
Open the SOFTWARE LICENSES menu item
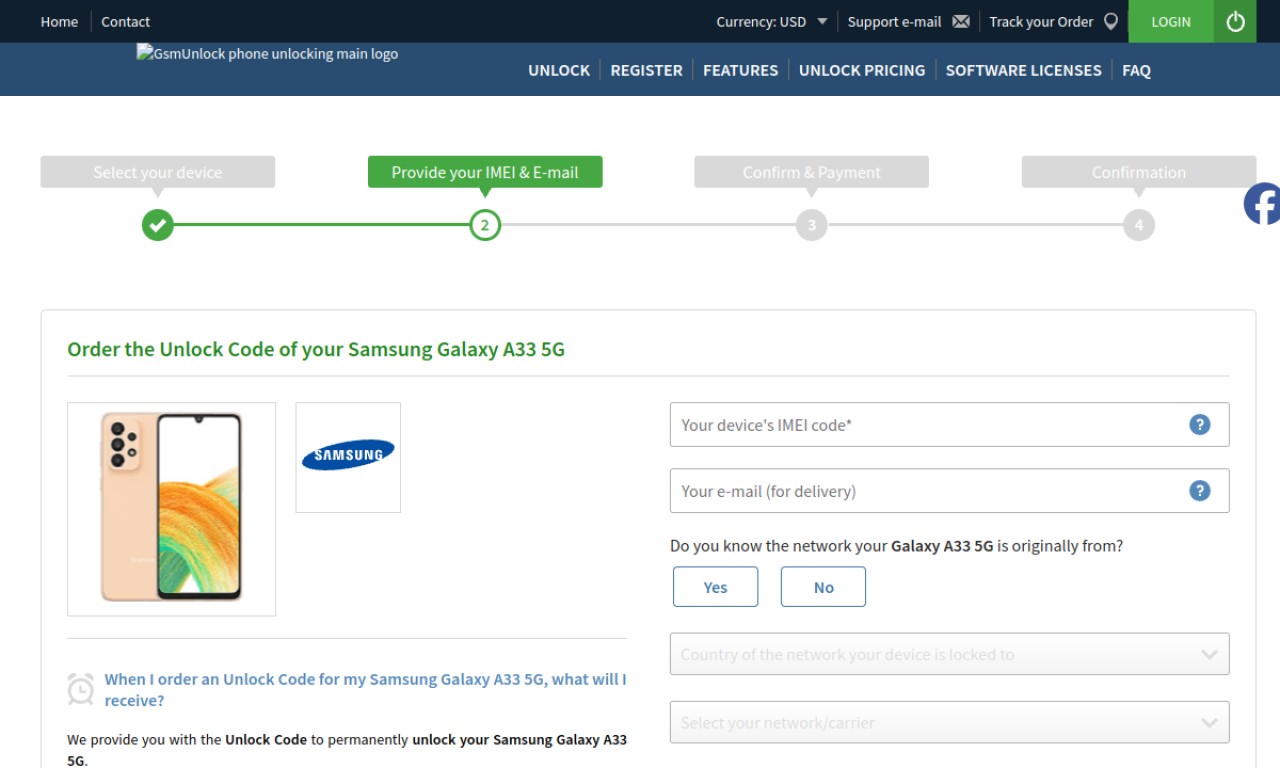[x=1023, y=70]
